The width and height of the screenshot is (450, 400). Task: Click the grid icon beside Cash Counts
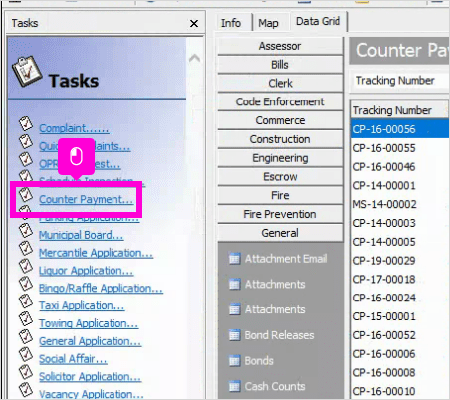[234, 386]
